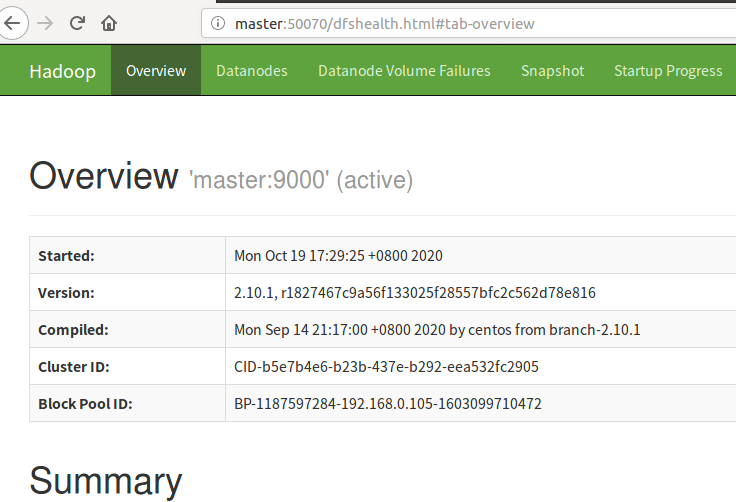Open the Startup Progress tab
Image resolution: width=736 pixels, height=502 pixels.
(668, 70)
